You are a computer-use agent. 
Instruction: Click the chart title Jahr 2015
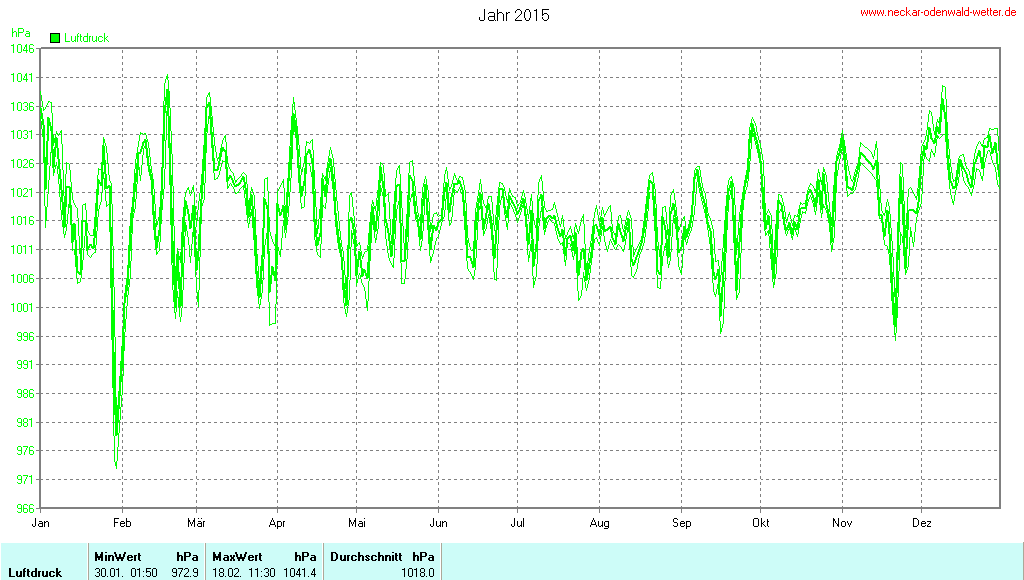[514, 15]
